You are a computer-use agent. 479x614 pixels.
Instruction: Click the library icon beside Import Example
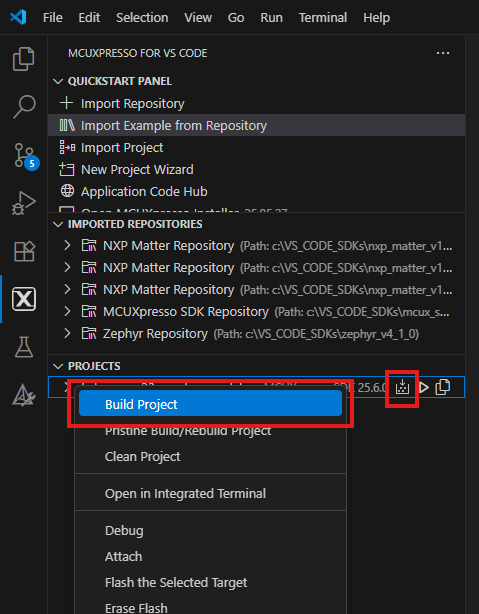tap(67, 125)
